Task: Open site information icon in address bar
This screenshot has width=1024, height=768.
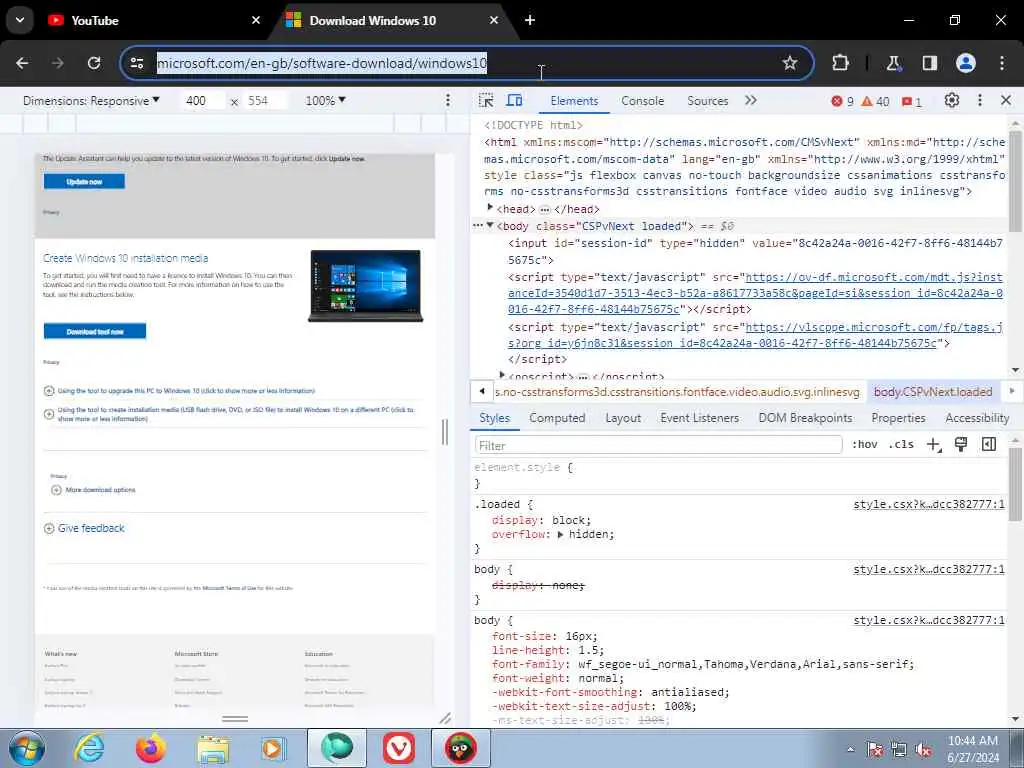Action: (x=137, y=63)
